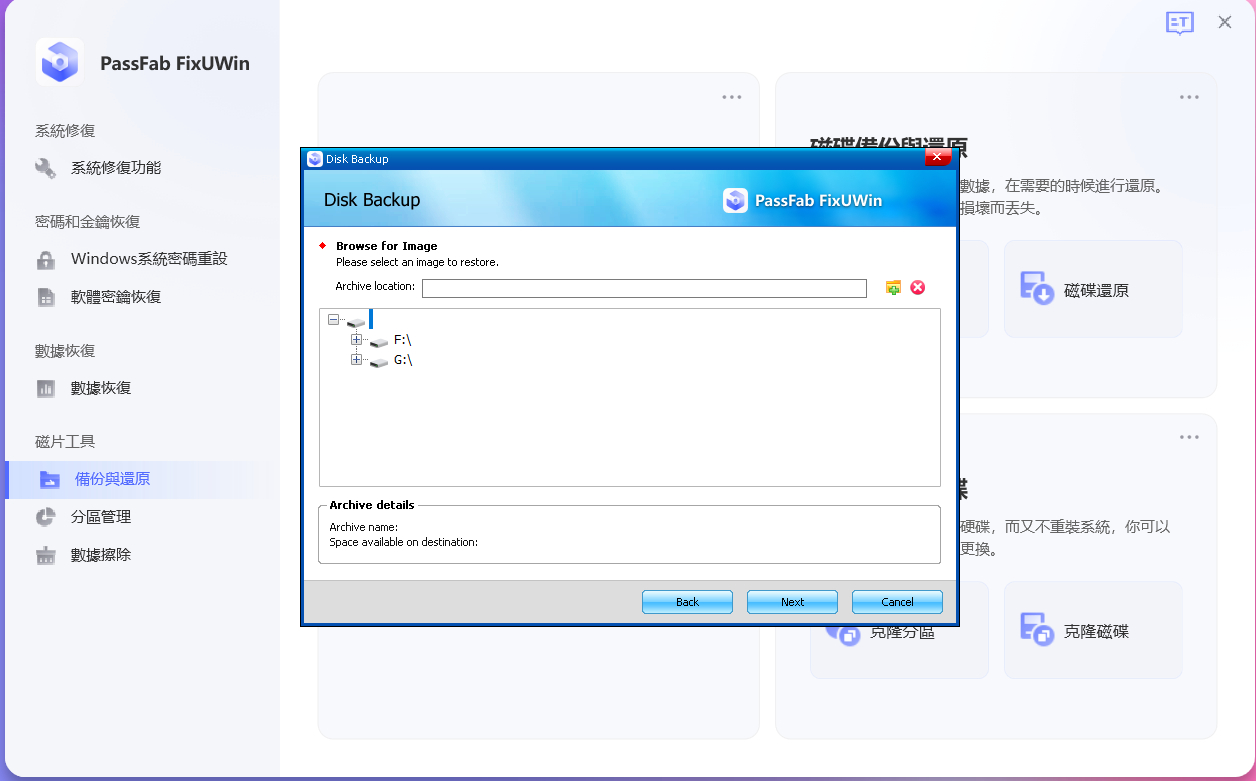Click the 克隆磁碟 clone disk icon
The image size is (1256, 781).
[x=1091, y=629]
